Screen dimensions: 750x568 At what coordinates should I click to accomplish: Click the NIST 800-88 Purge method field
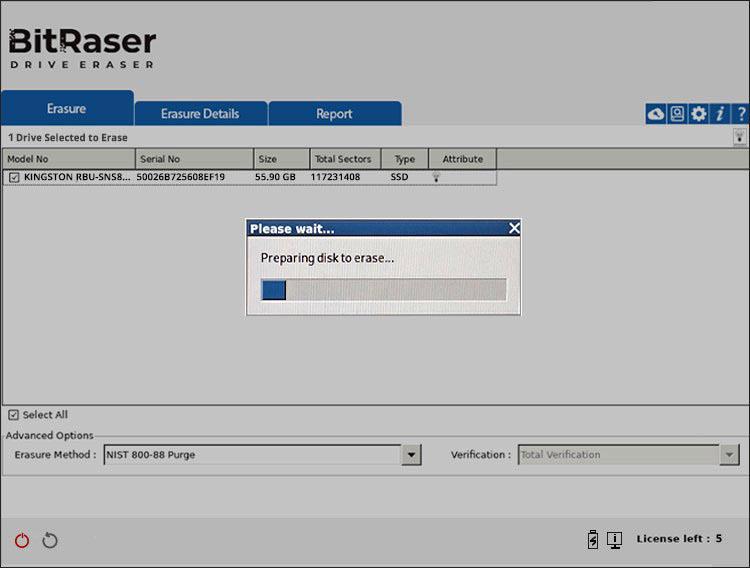coord(253,455)
